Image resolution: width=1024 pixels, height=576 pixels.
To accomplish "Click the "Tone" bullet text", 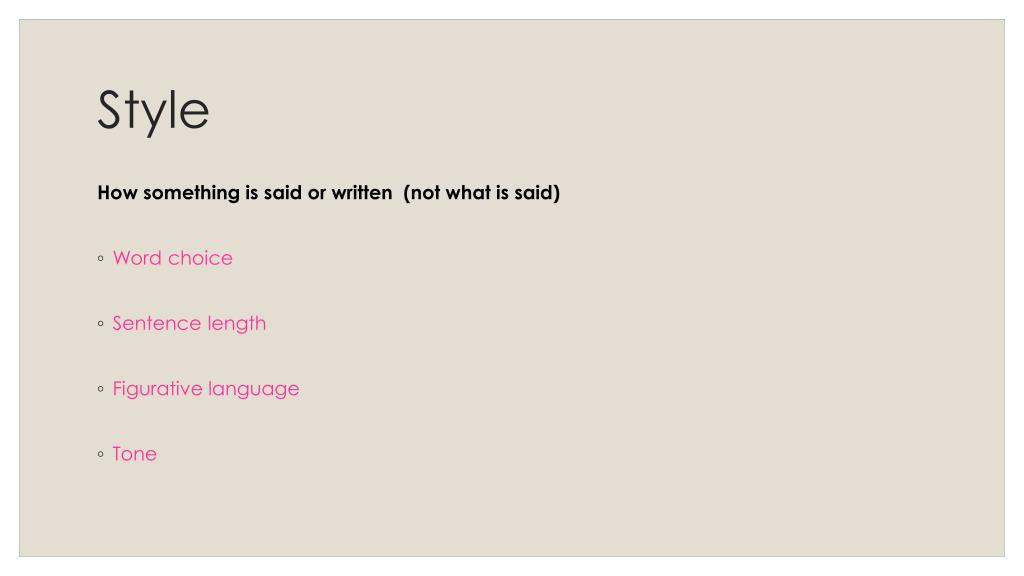I will point(135,454).
